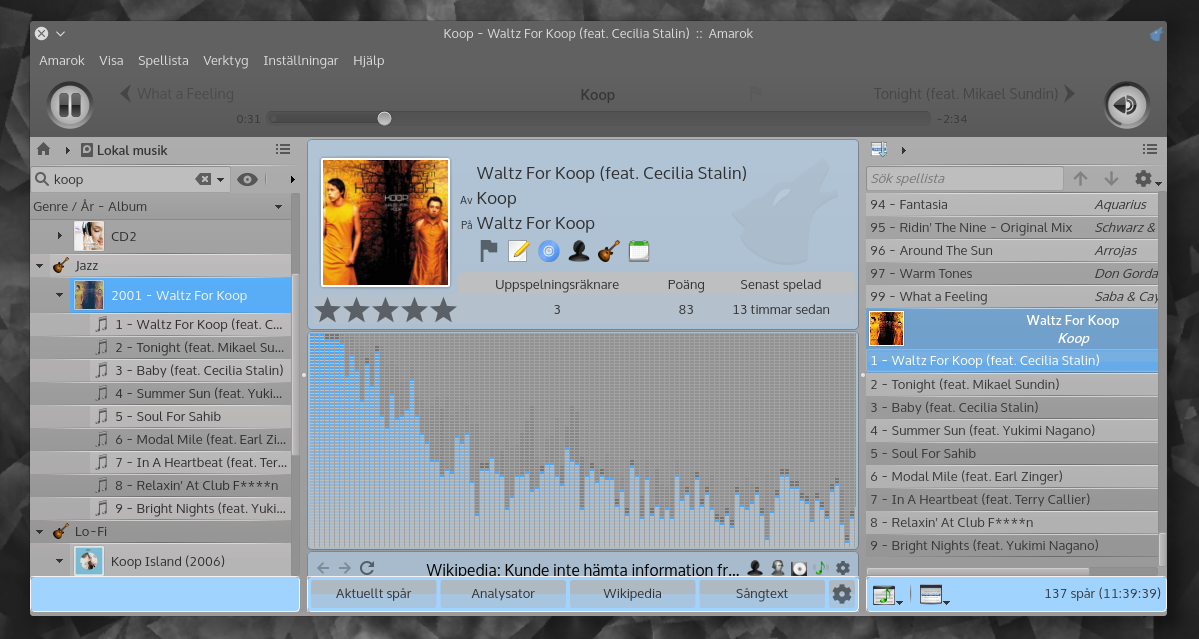This screenshot has height=639, width=1199.
Task: Click the flag bookmark icon
Action: pos(488,251)
